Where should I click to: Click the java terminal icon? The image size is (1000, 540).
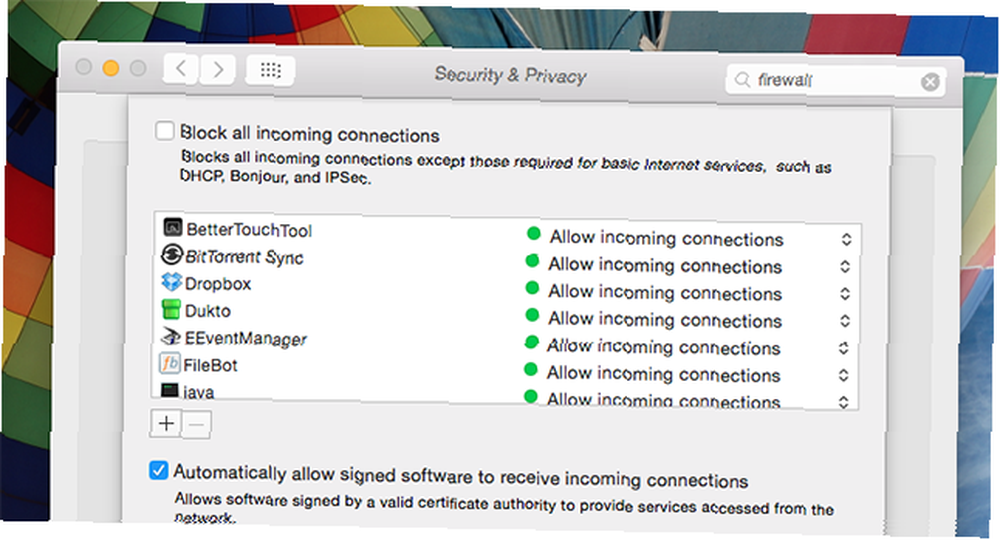pos(170,390)
